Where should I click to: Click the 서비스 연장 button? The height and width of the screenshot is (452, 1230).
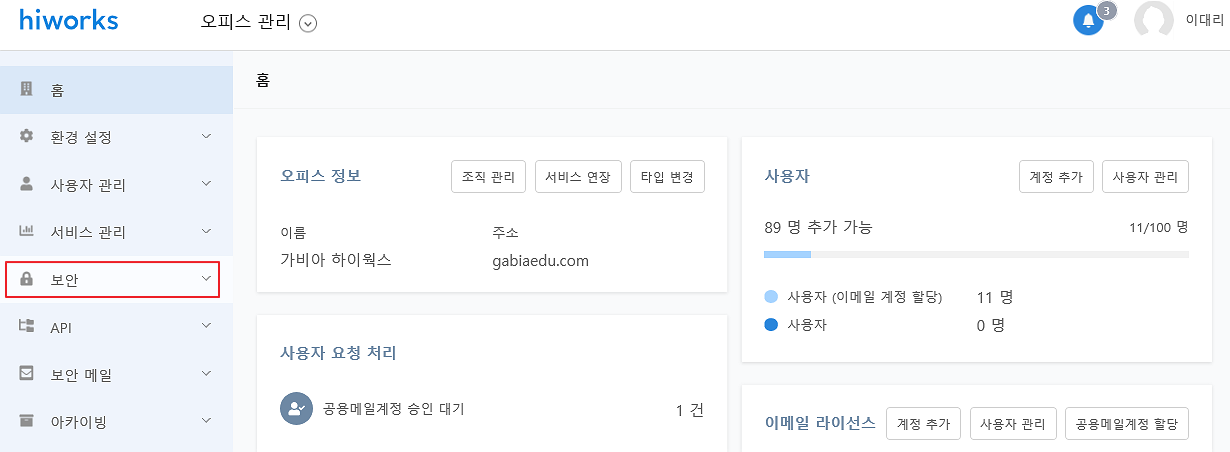click(578, 177)
